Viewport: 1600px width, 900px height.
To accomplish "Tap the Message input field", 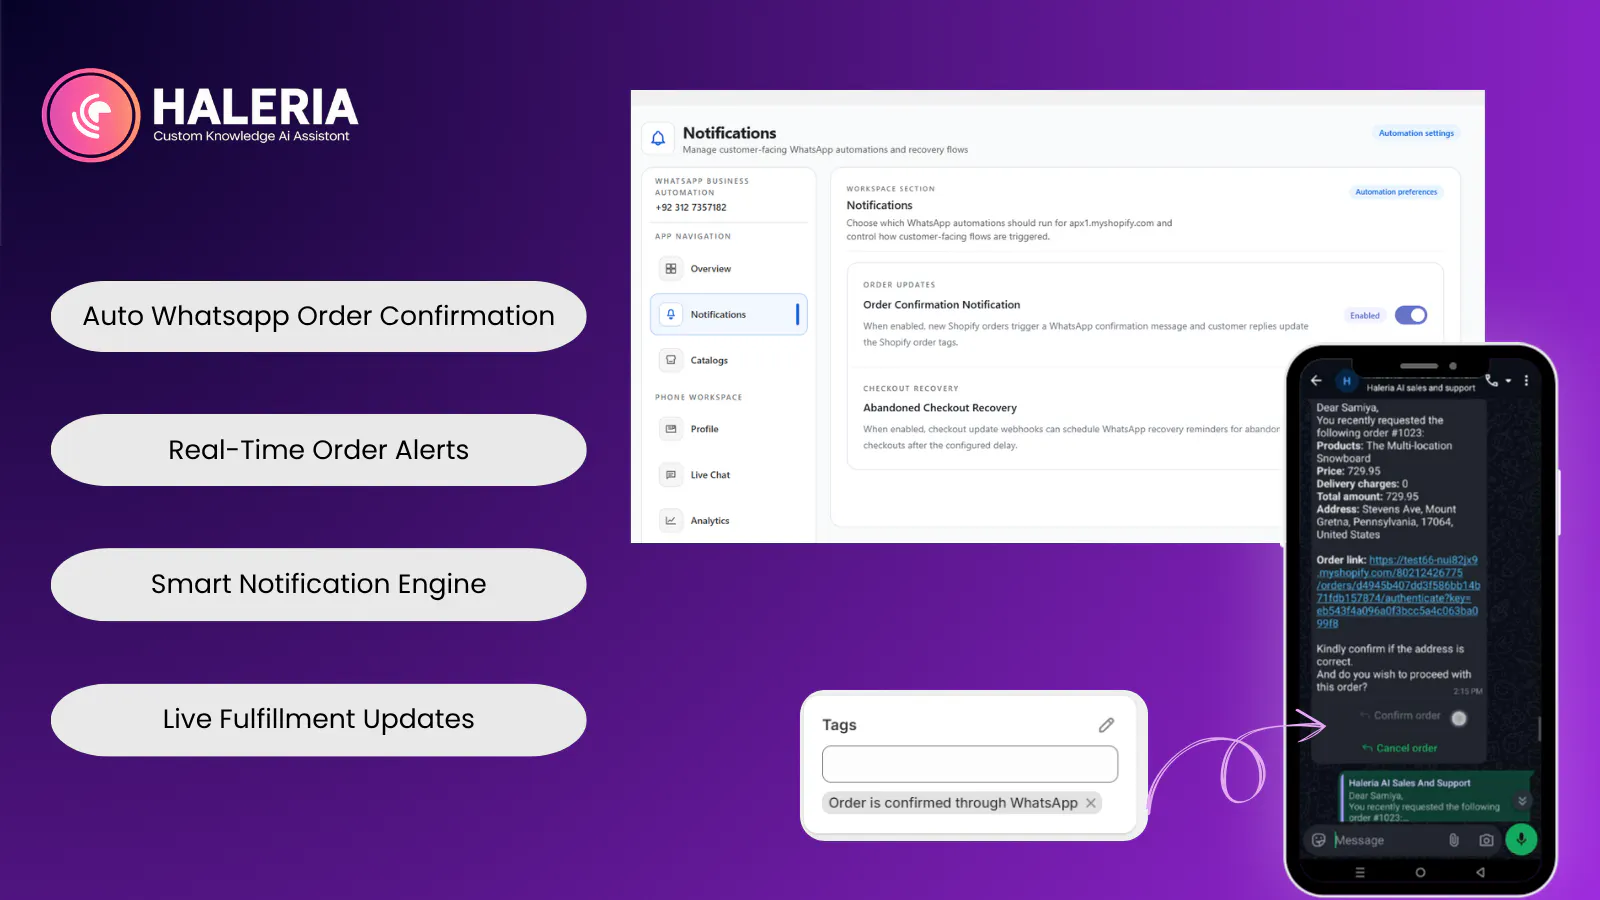I will [x=1387, y=840].
